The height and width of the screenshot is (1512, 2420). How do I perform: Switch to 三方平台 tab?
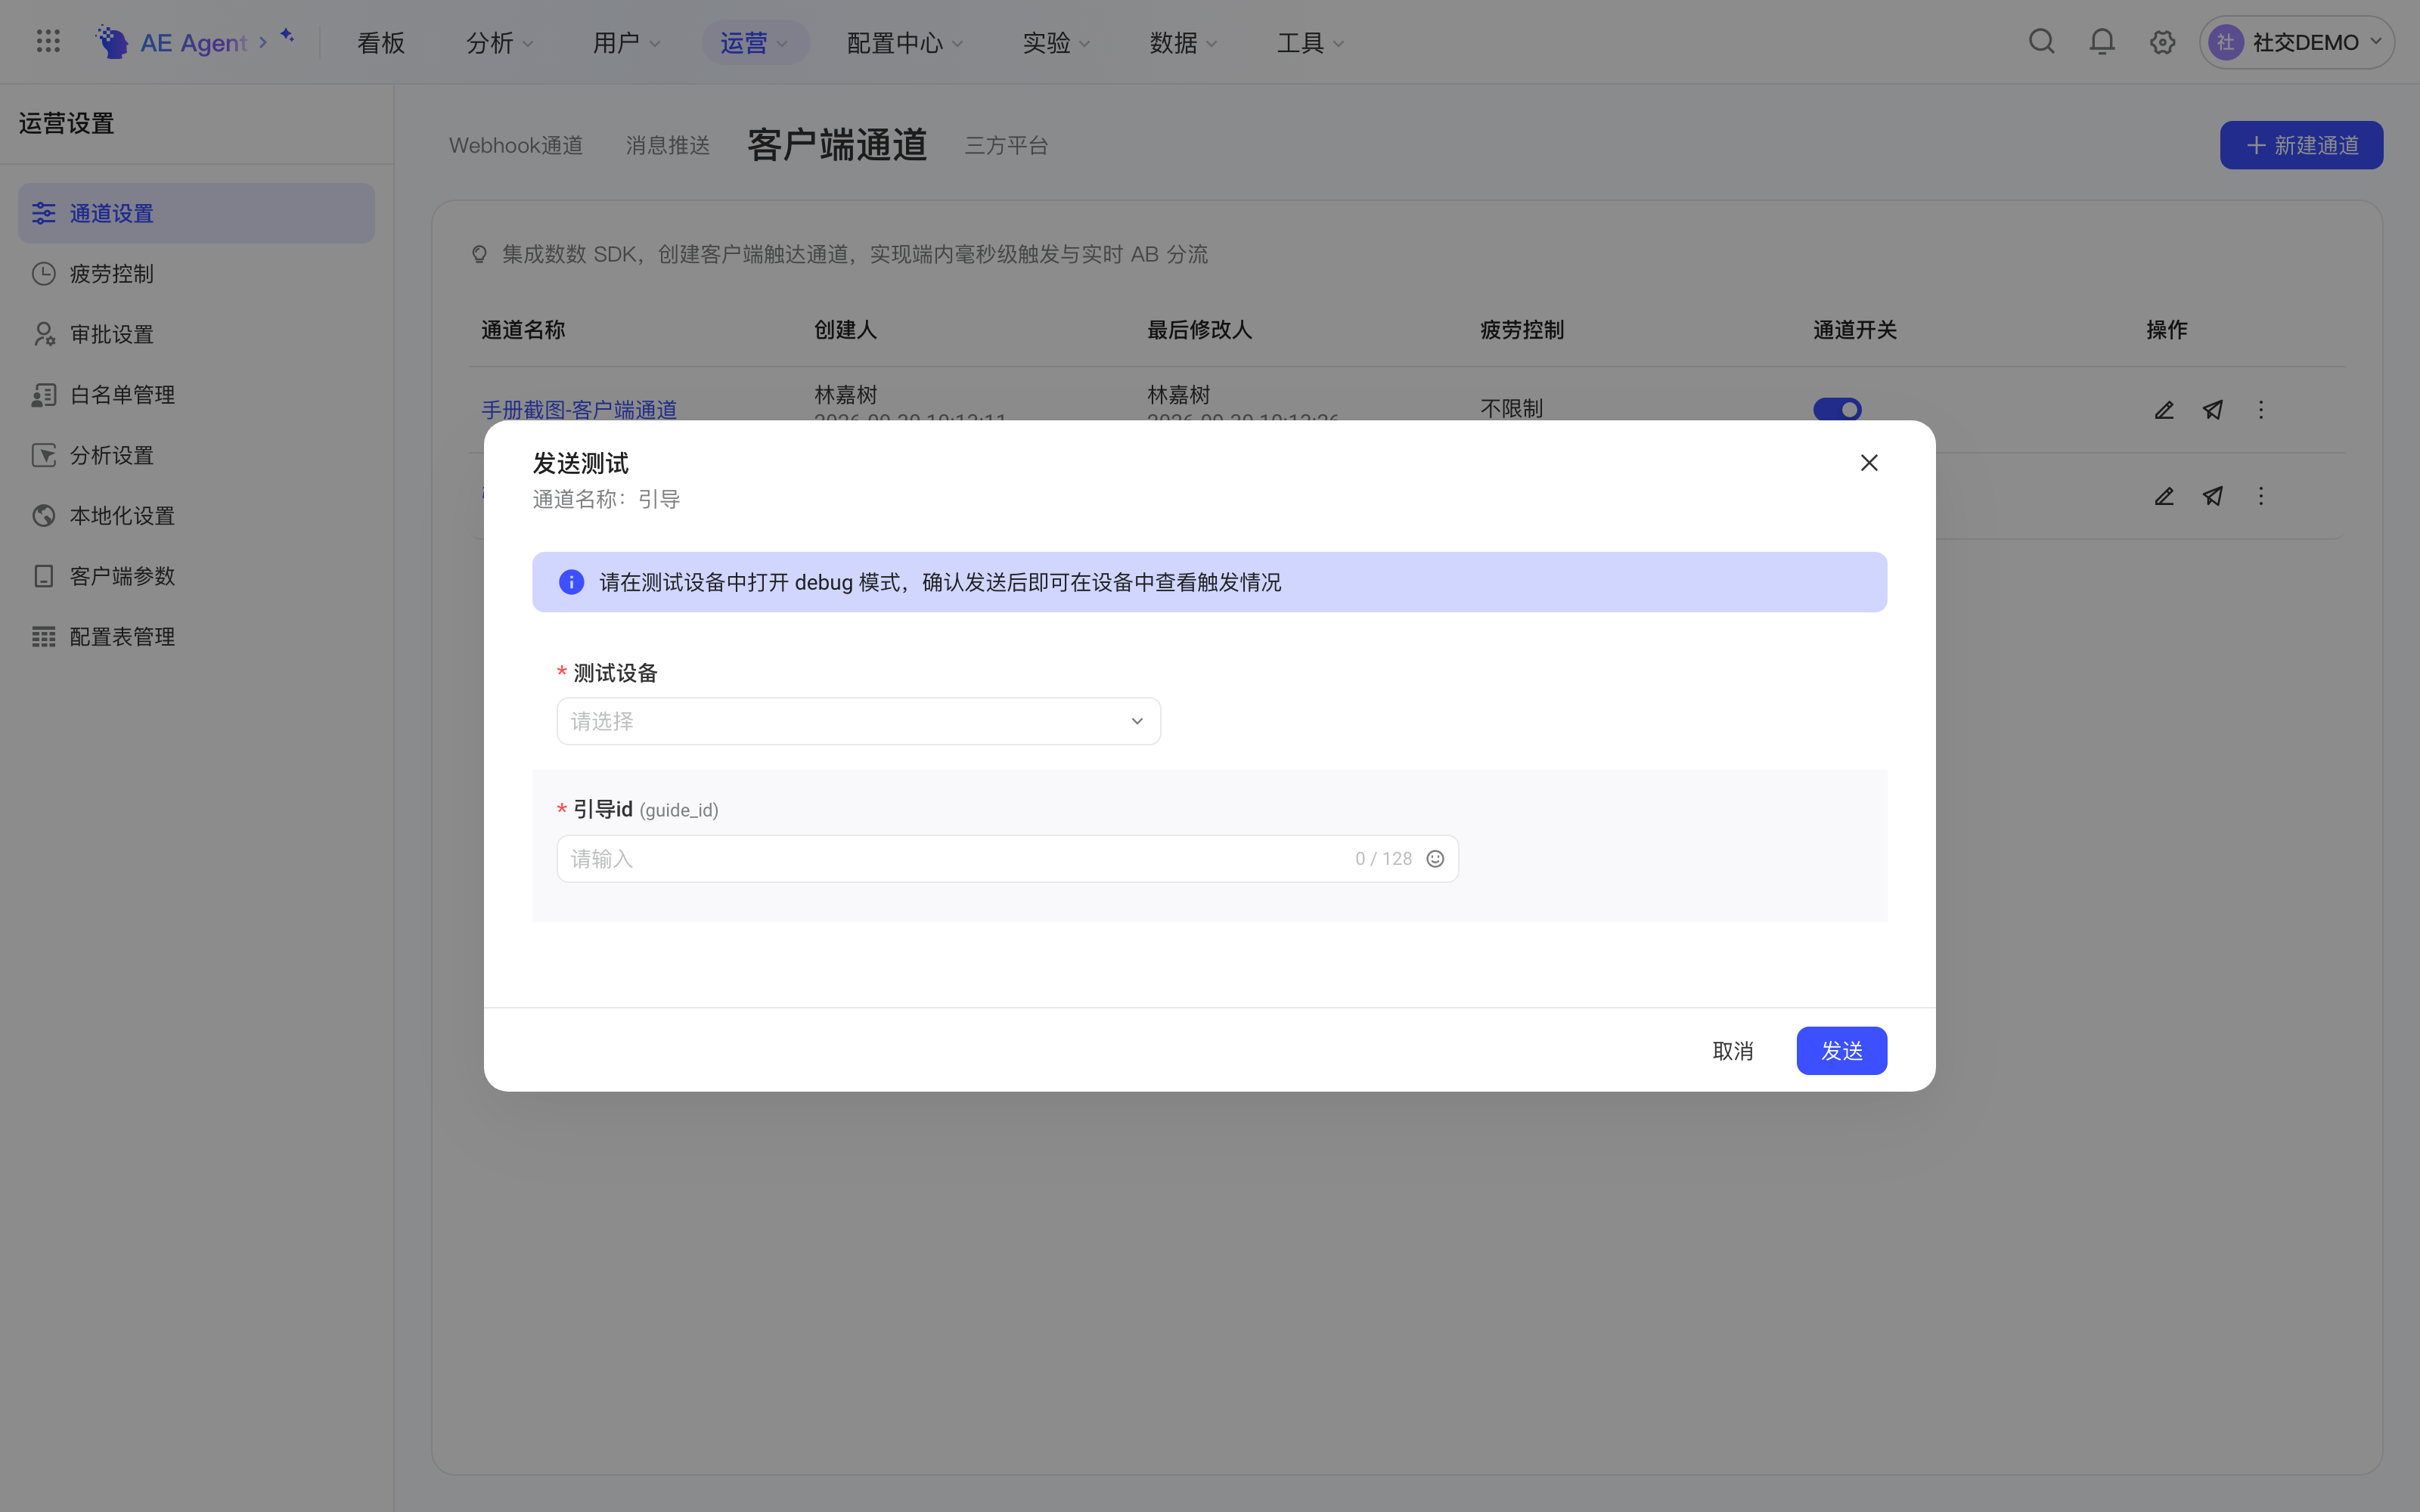coord(1006,146)
